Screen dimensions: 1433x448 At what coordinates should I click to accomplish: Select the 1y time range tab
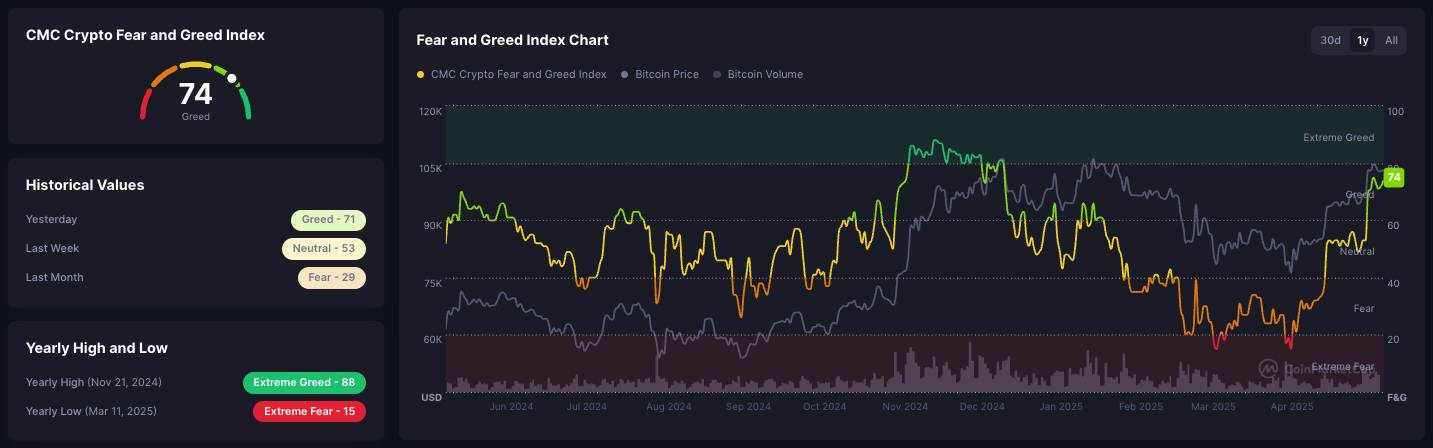pyautogui.click(x=1362, y=40)
